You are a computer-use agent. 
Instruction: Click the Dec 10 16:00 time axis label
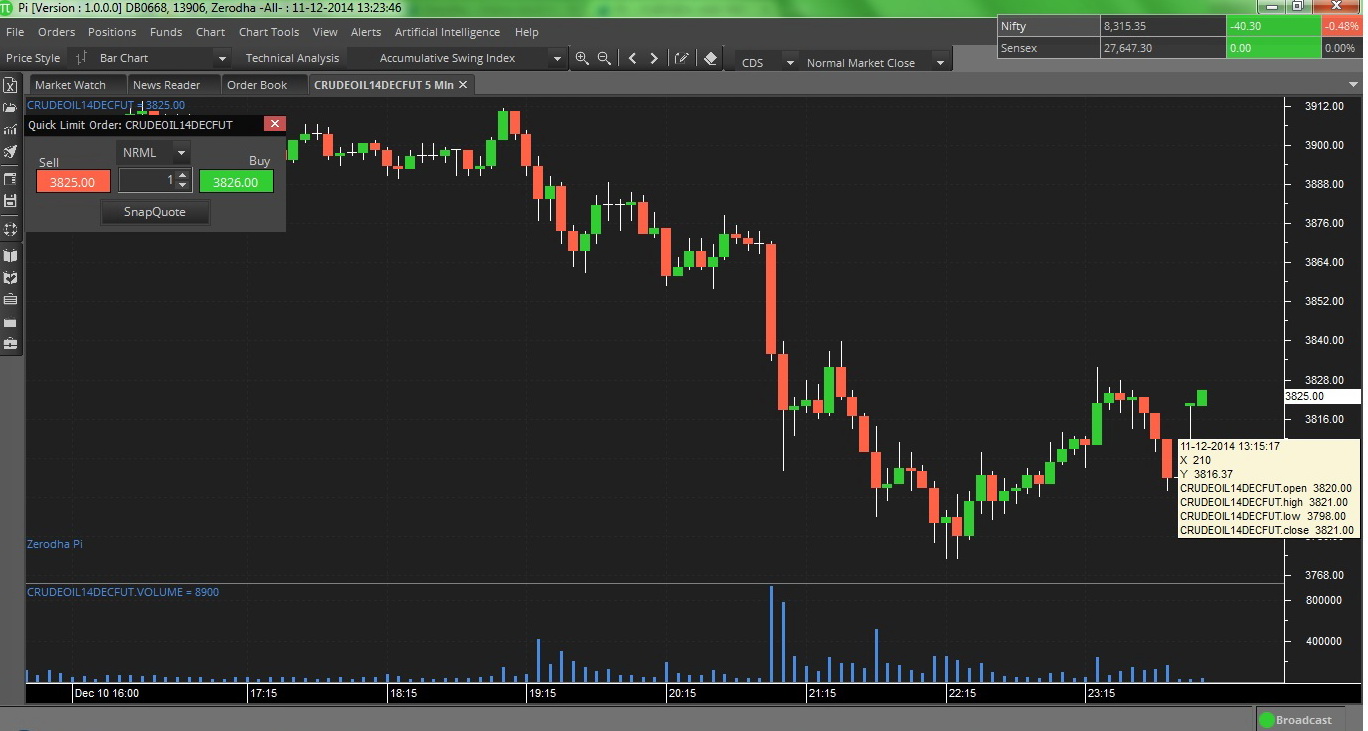point(106,693)
